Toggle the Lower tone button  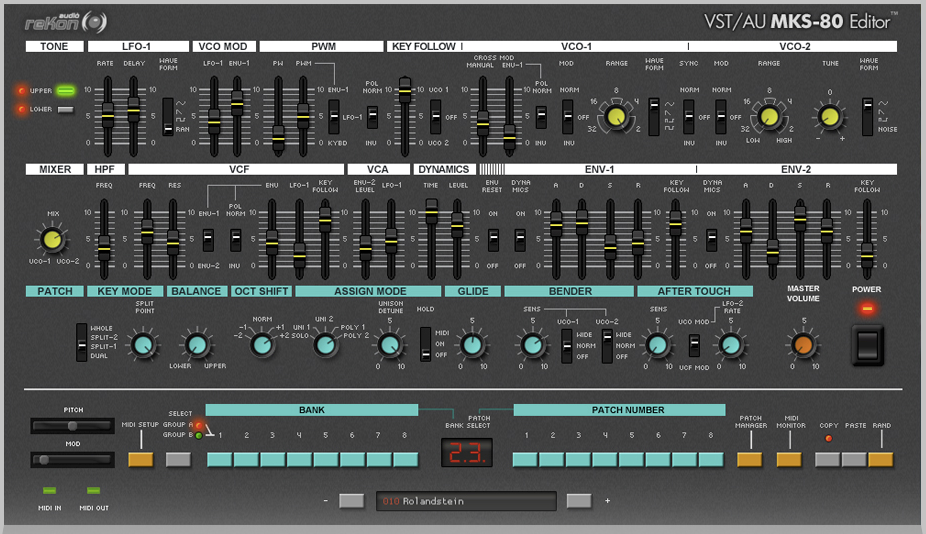pyautogui.click(x=66, y=109)
